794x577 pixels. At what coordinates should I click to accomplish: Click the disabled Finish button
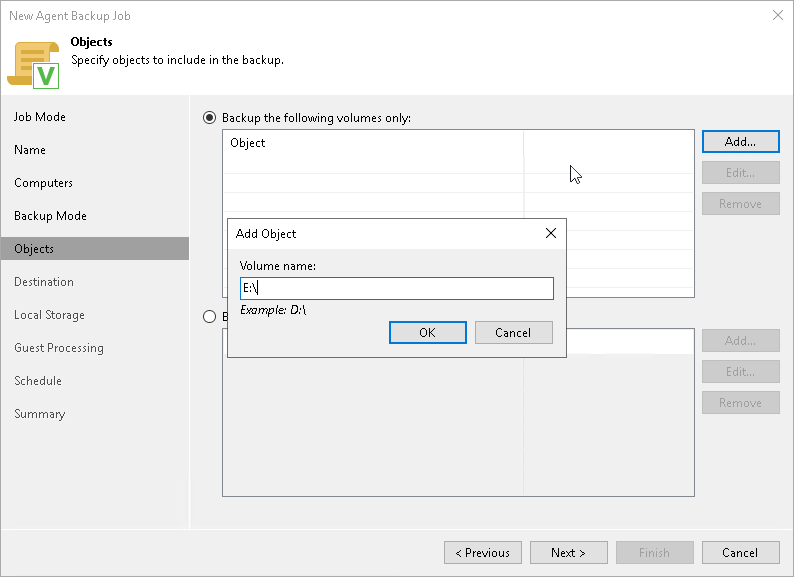click(x=655, y=553)
